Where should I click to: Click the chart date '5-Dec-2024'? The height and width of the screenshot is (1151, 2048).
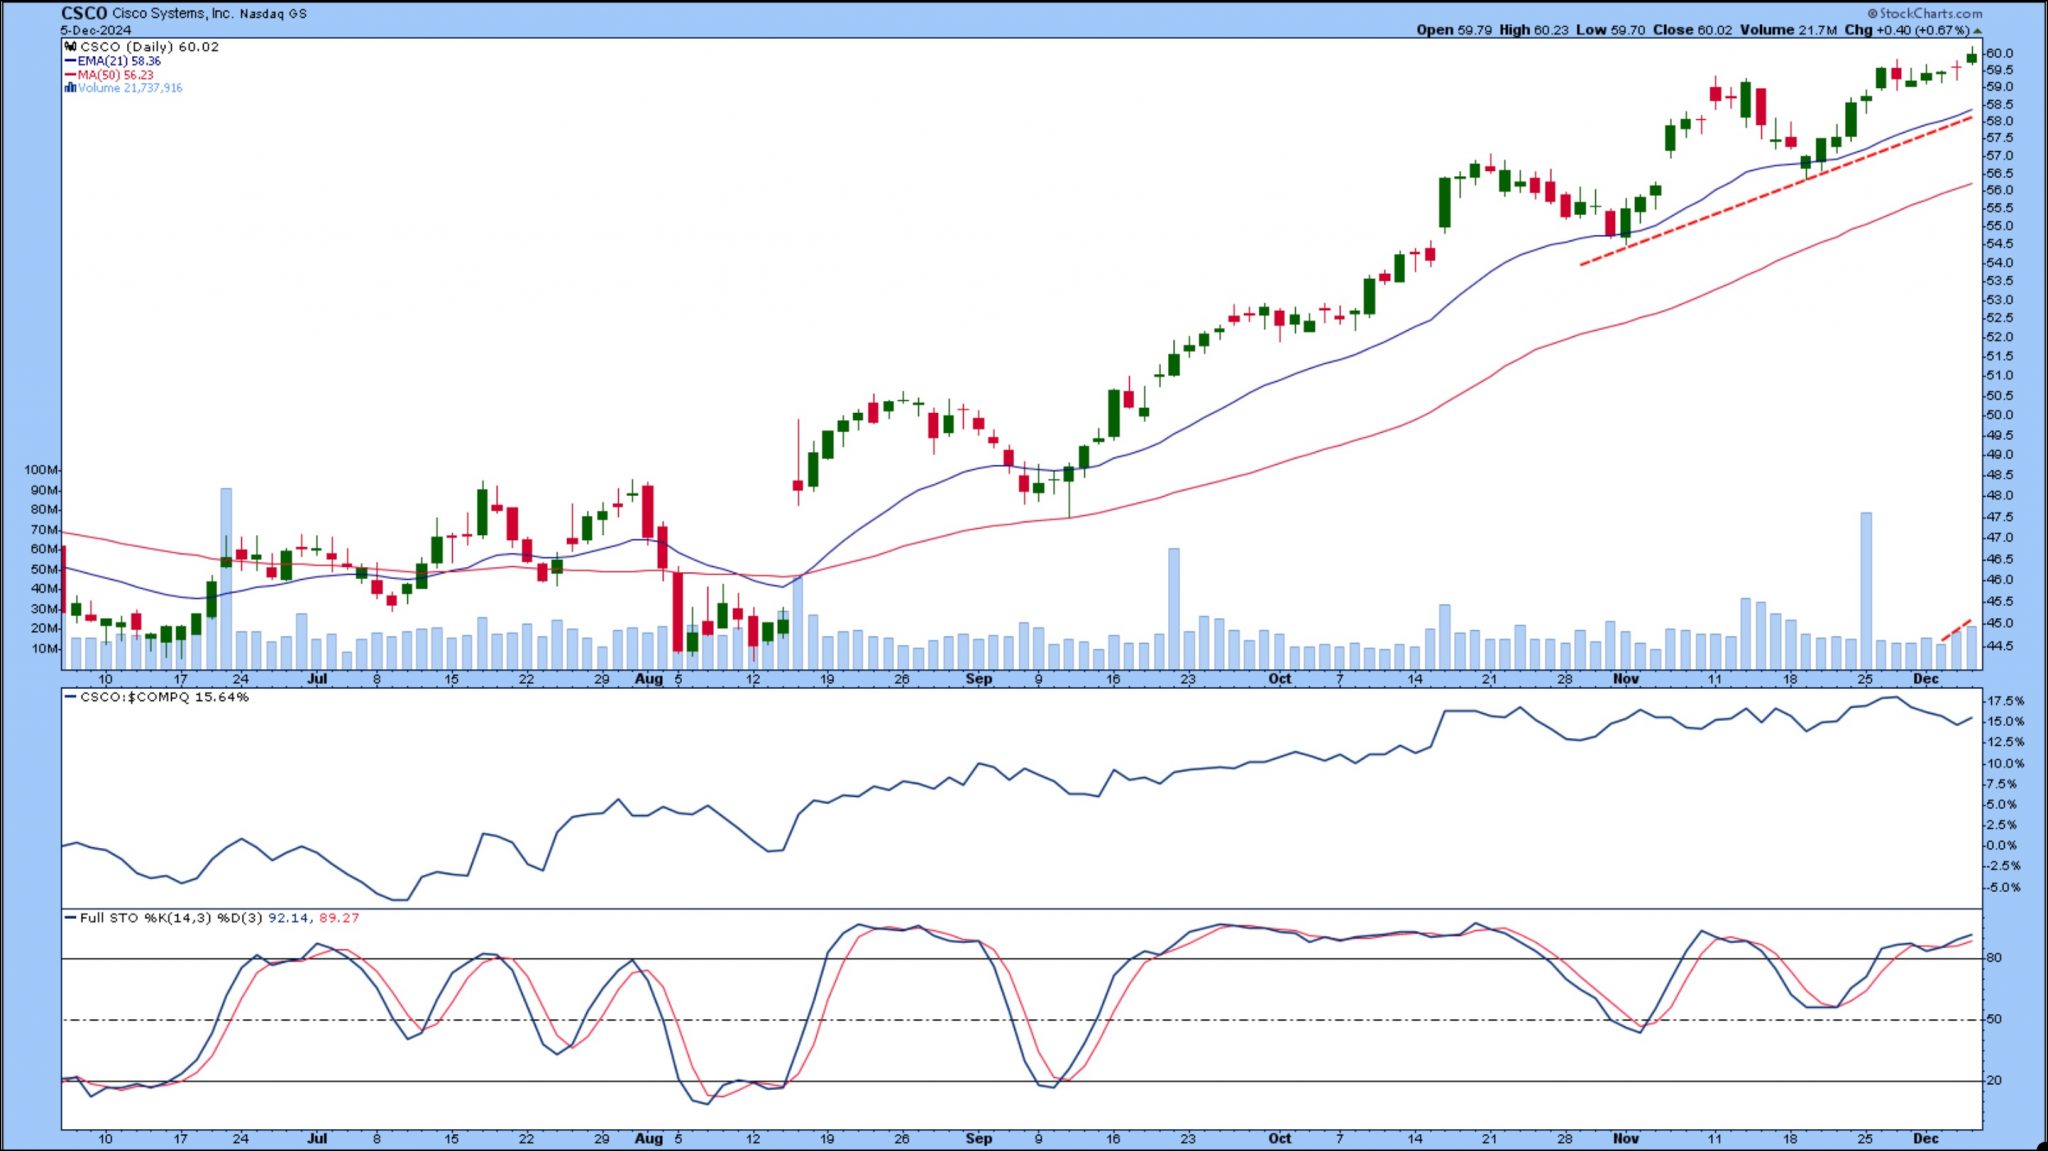tap(95, 30)
